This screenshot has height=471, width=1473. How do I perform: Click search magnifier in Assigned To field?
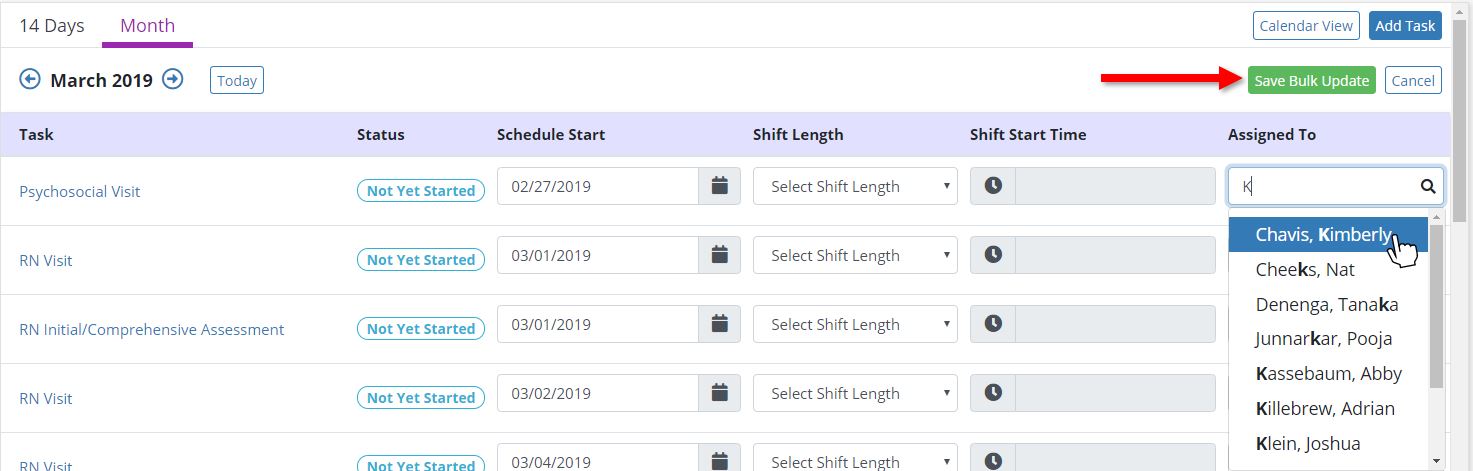tap(1428, 186)
